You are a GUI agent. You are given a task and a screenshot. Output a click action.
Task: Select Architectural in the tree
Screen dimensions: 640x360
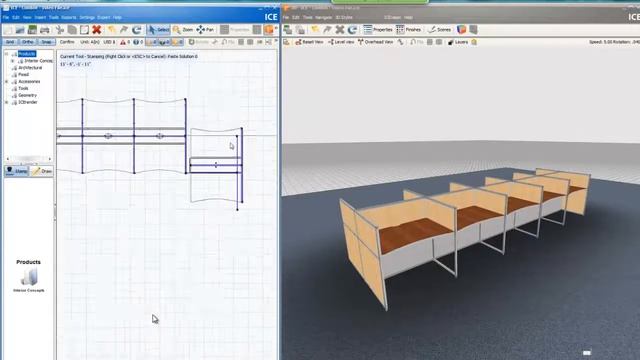click(x=30, y=68)
